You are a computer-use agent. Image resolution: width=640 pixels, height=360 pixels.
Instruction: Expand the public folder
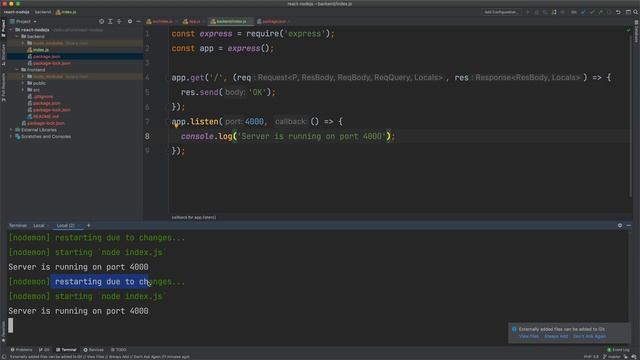coord(23,83)
